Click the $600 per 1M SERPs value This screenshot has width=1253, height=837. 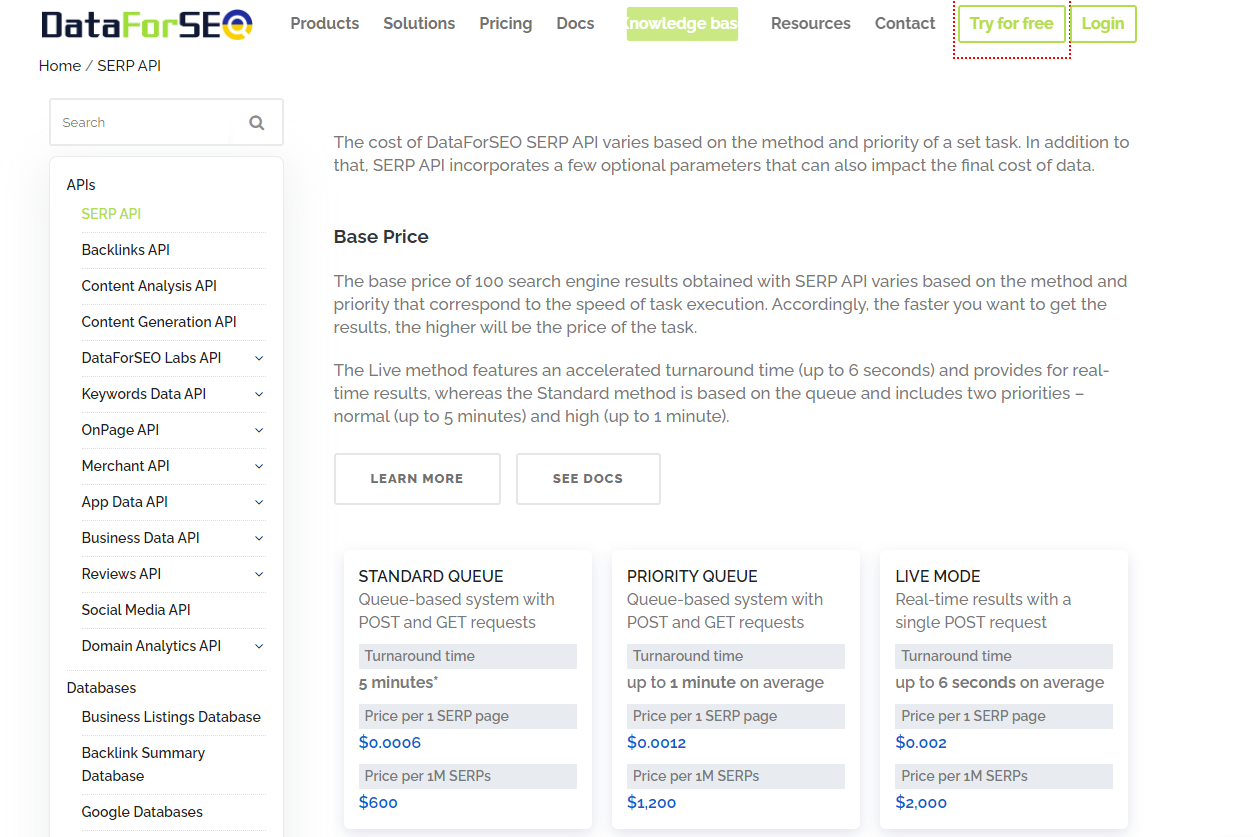[x=378, y=803]
